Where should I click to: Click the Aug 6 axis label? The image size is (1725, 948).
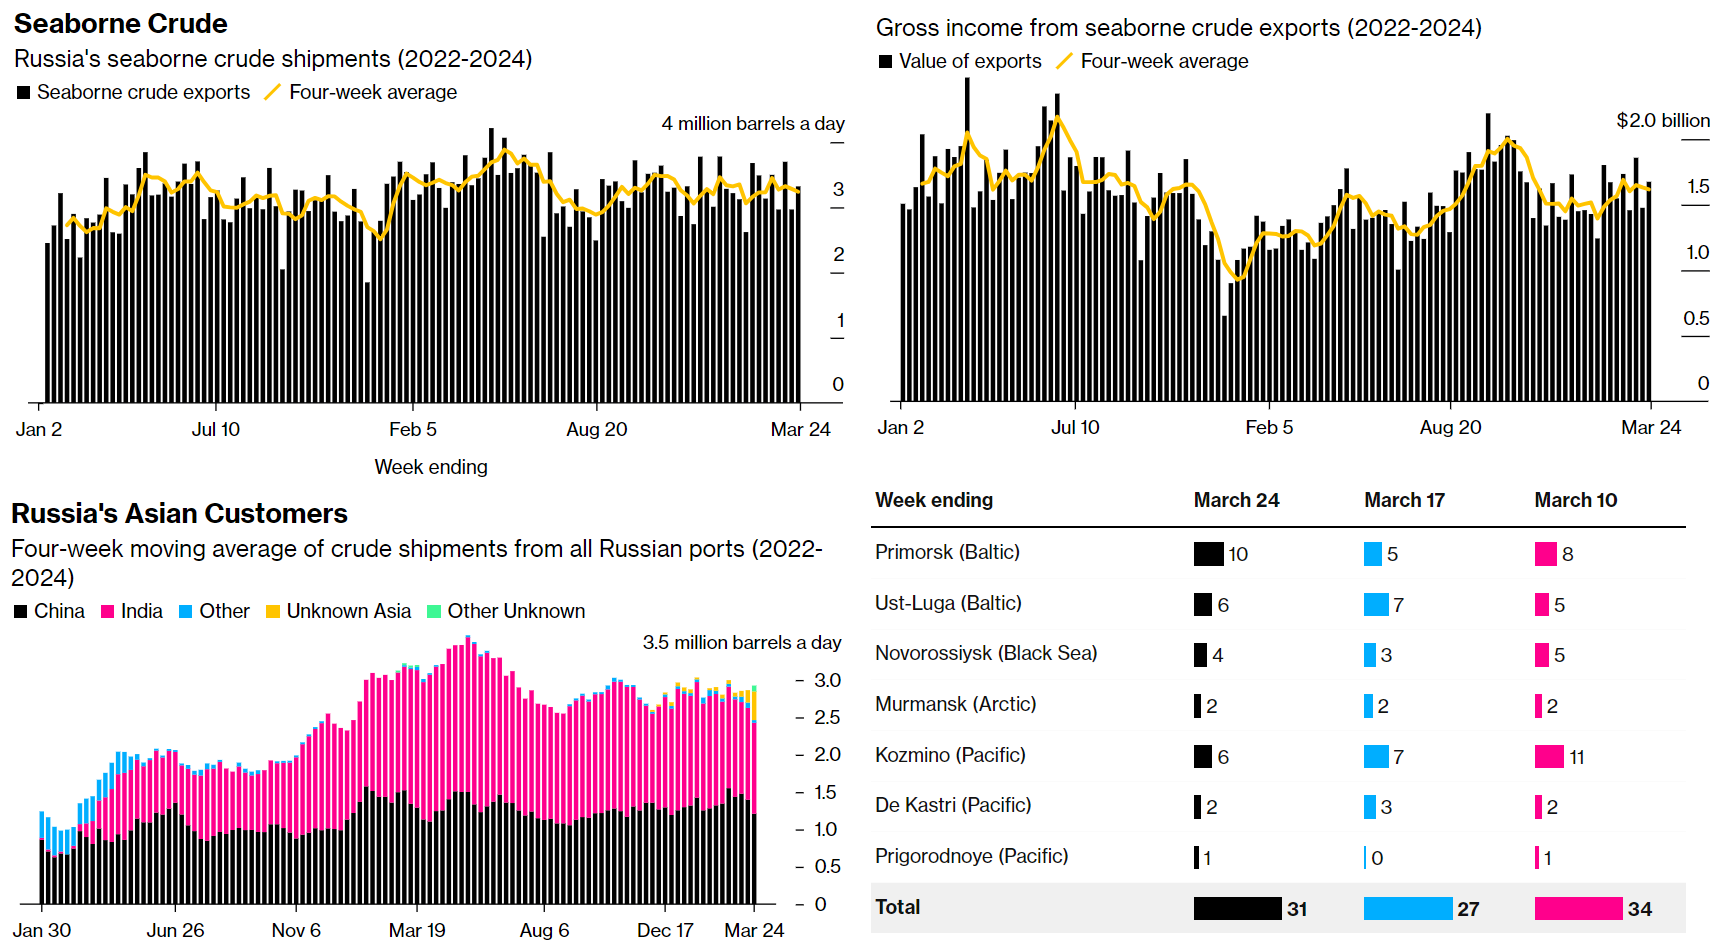click(544, 931)
